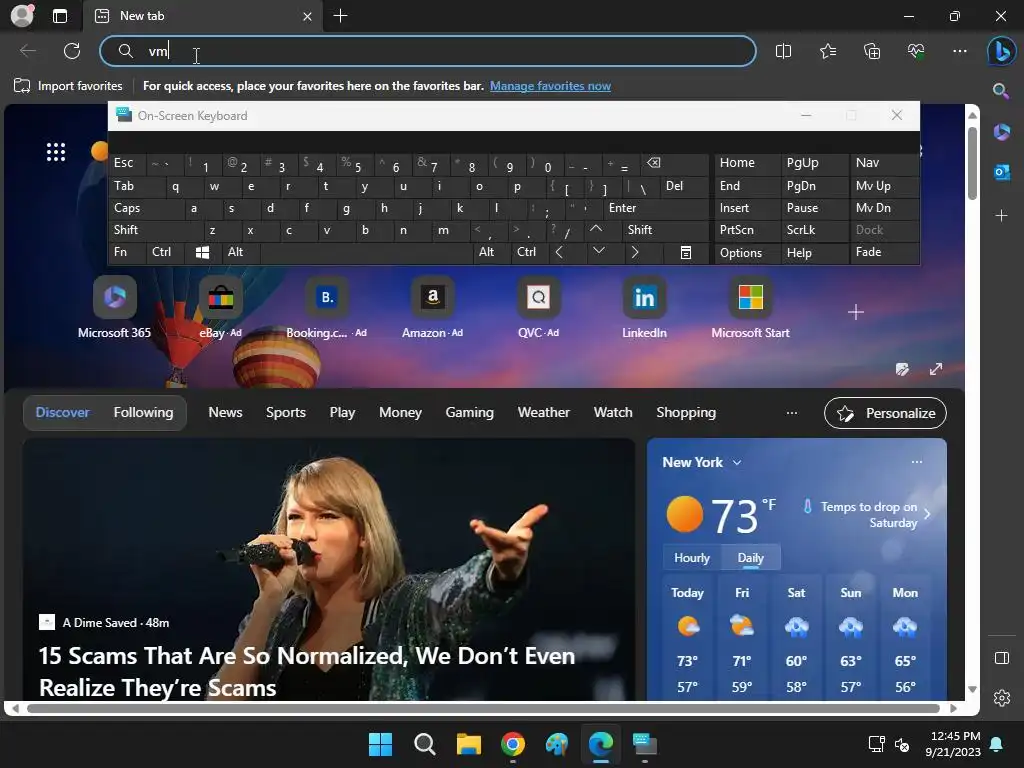Screen dimensions: 1024x768
Task: Show more feed categories ellipsis
Action: click(792, 413)
